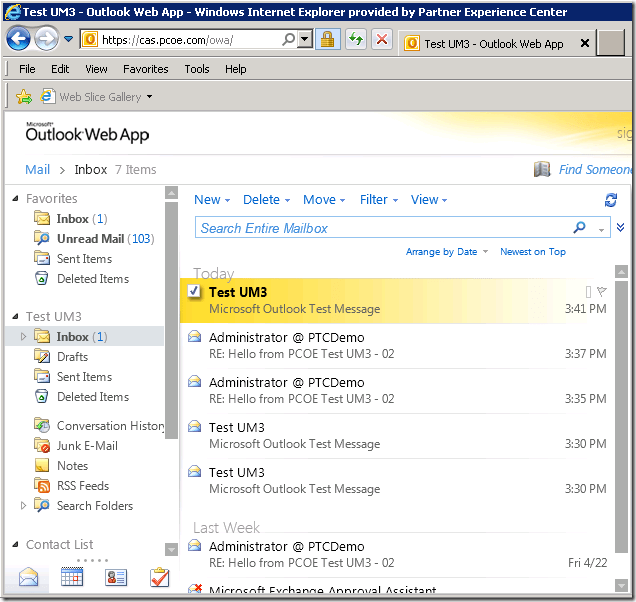Expand the advanced search chevron
636x602 pixels.
pyautogui.click(x=620, y=227)
